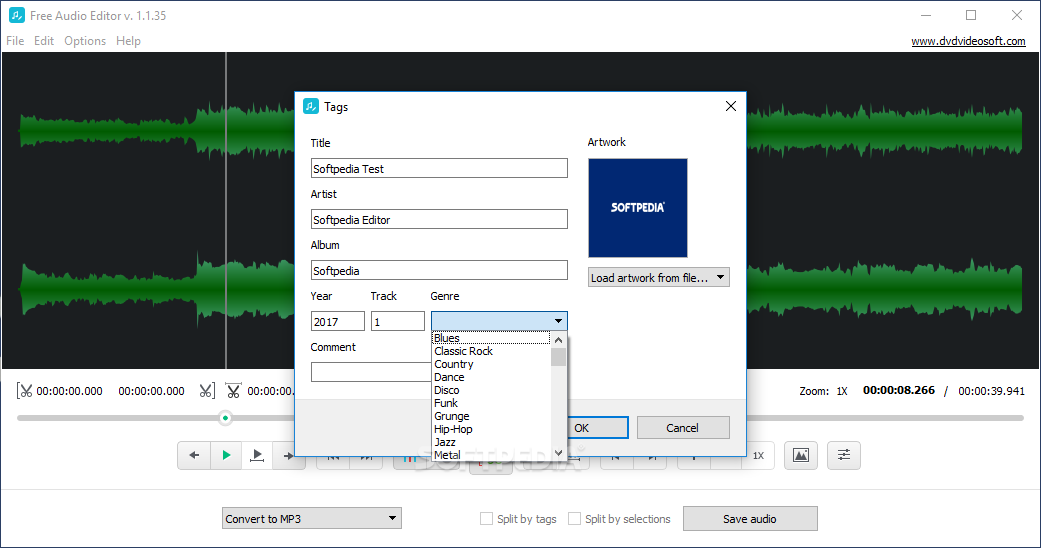Select Disco from the genre list

[x=491, y=390]
